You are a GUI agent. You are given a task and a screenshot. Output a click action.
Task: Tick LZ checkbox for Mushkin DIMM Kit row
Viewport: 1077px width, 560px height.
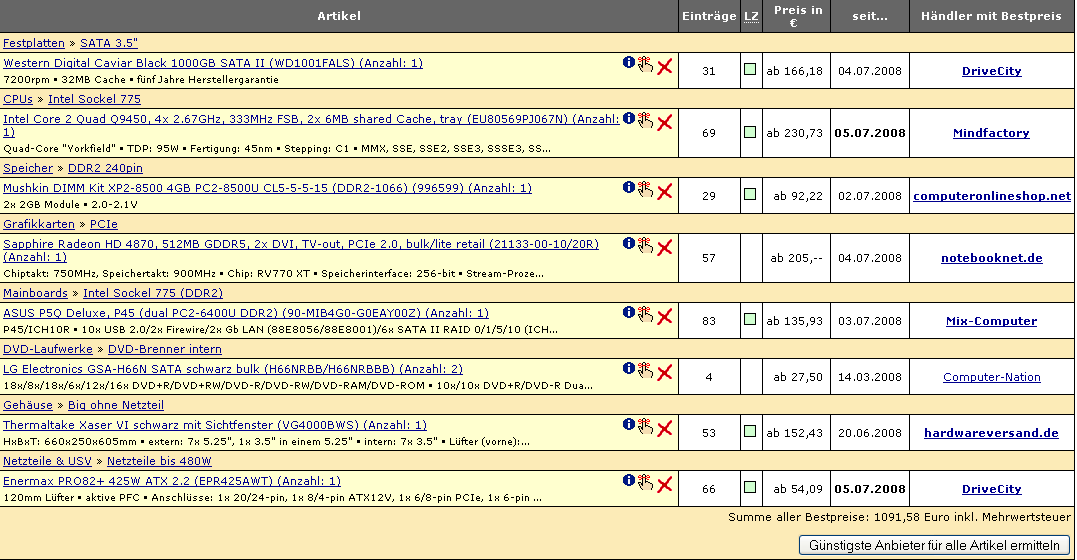coord(750,194)
